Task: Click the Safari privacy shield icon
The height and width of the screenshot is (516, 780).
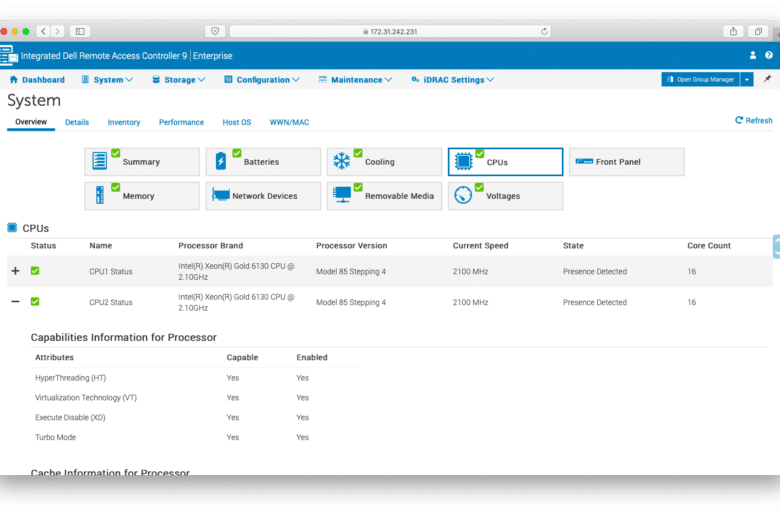Action: point(215,31)
